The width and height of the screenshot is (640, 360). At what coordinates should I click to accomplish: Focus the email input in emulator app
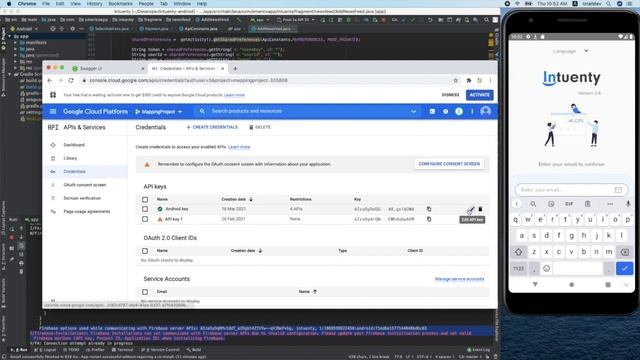(x=571, y=190)
